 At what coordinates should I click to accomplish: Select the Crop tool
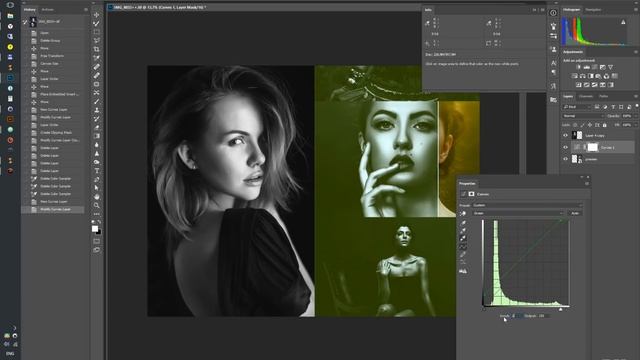tap(97, 49)
